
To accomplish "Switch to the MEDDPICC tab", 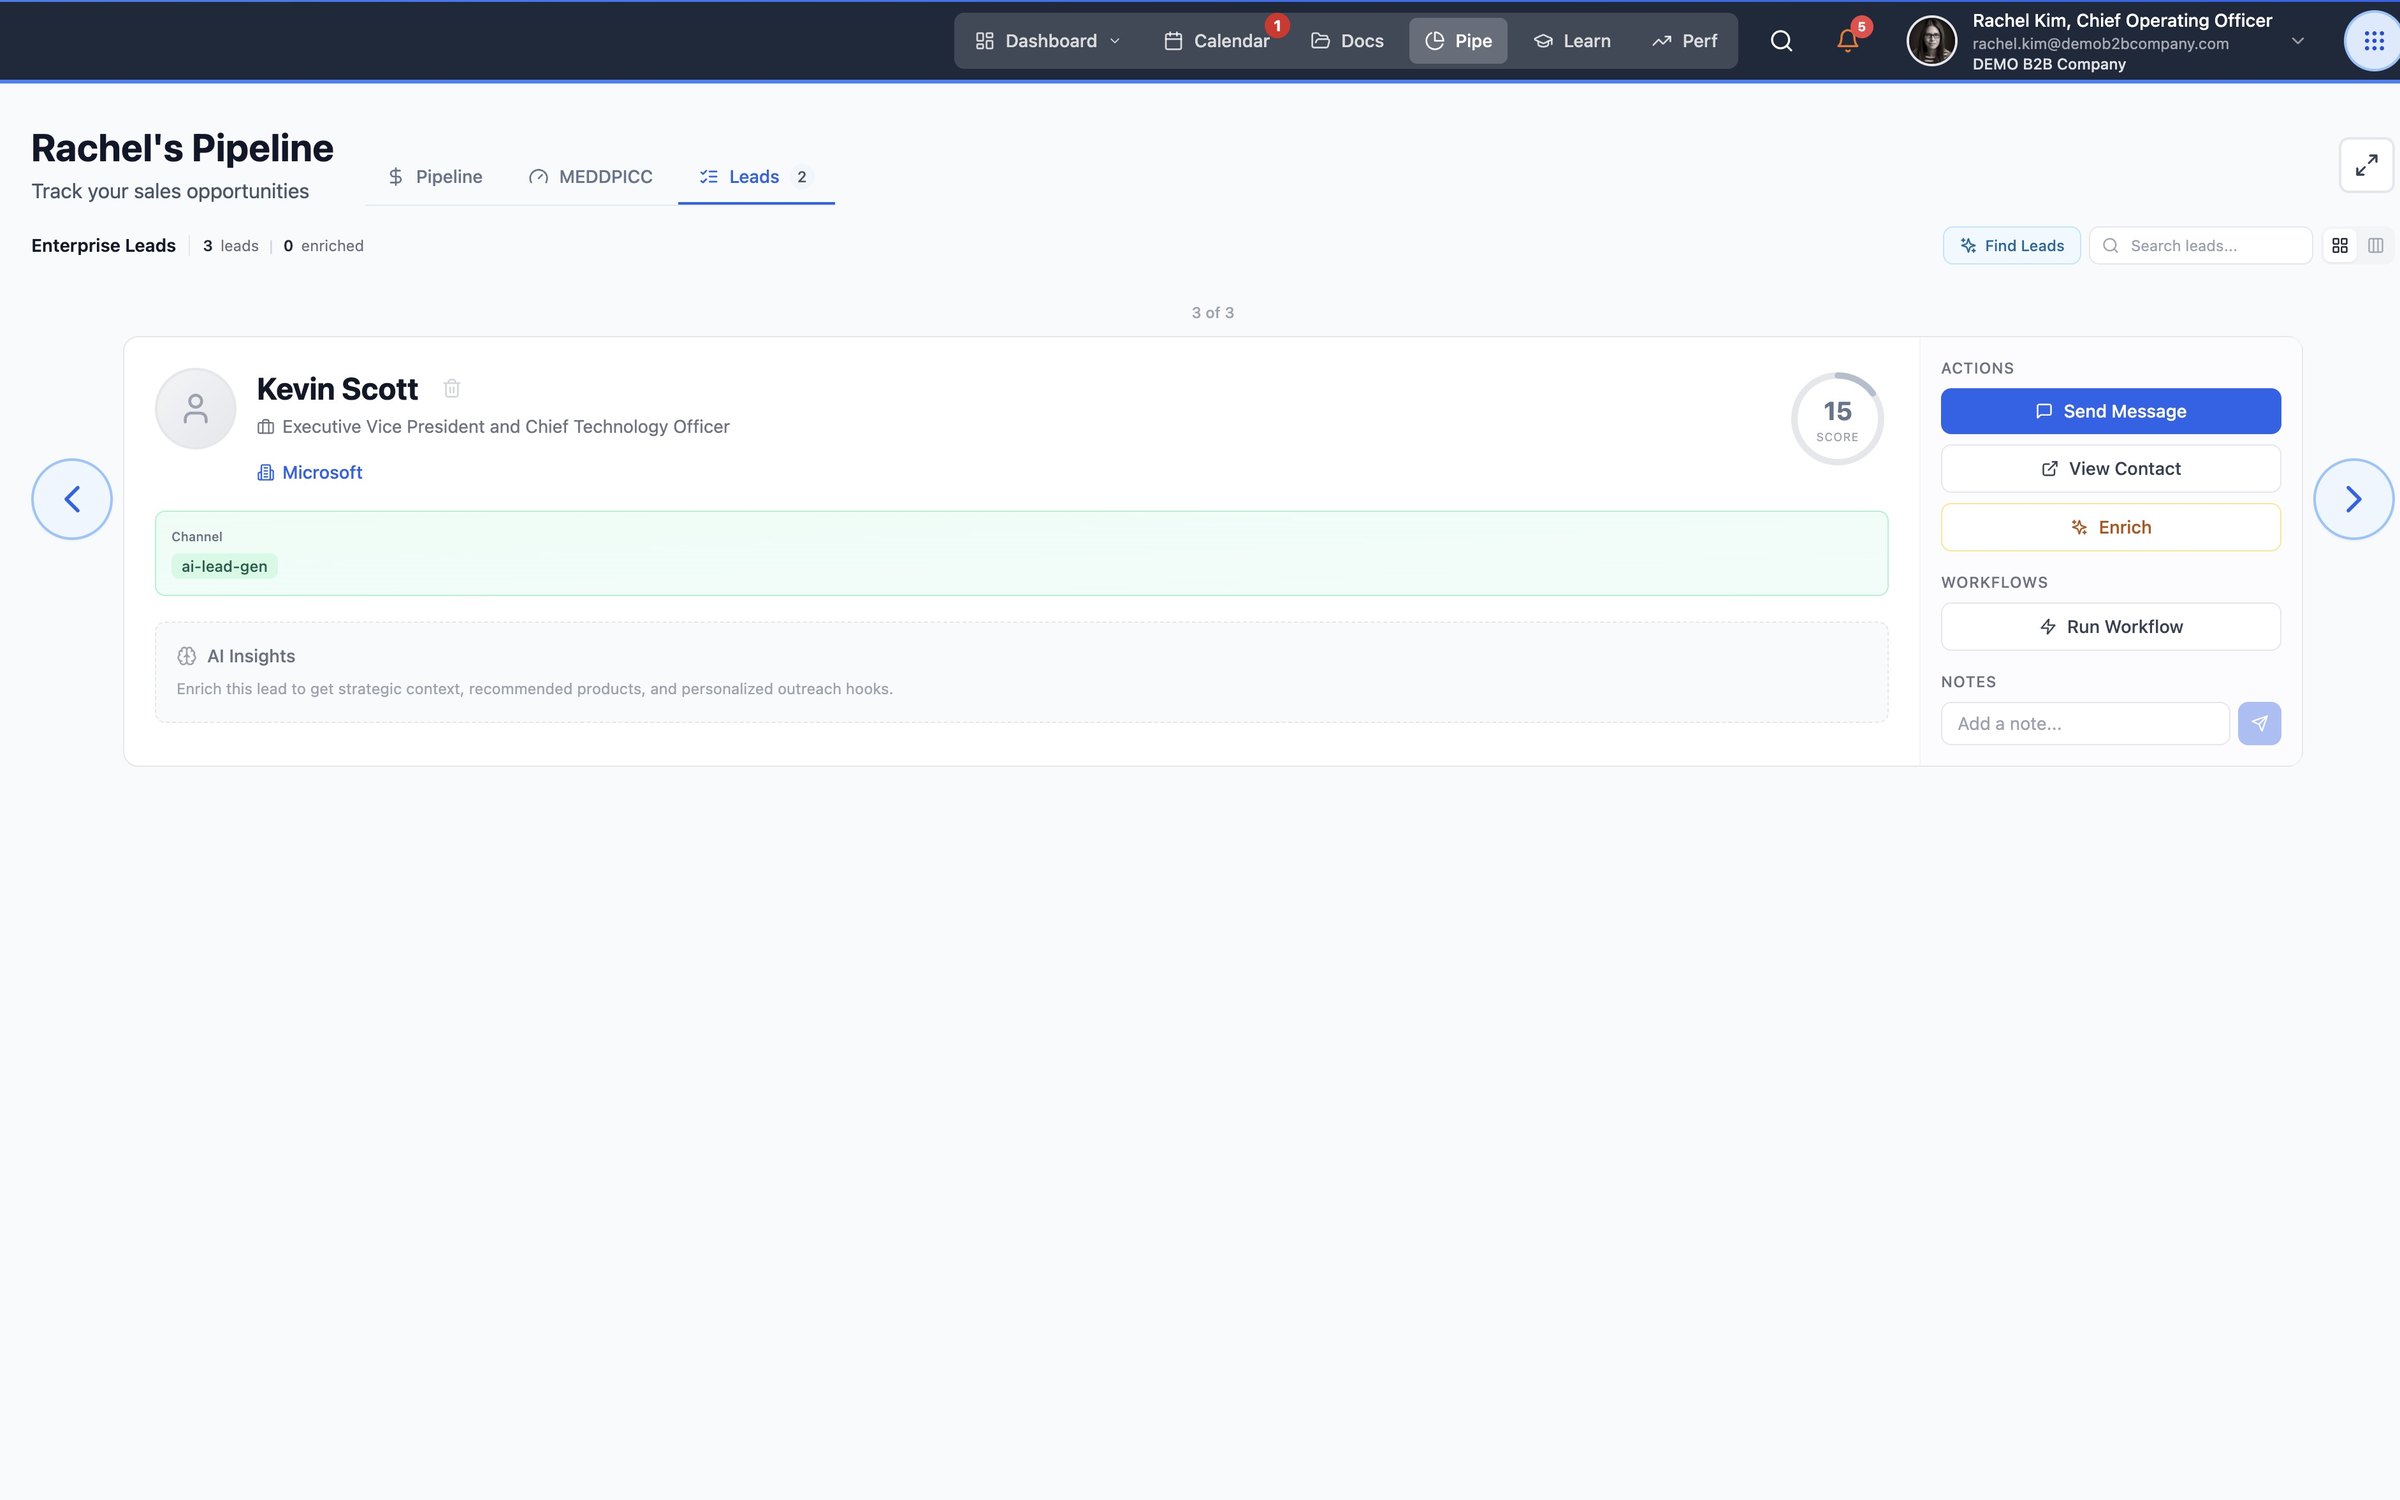I will pos(591,177).
